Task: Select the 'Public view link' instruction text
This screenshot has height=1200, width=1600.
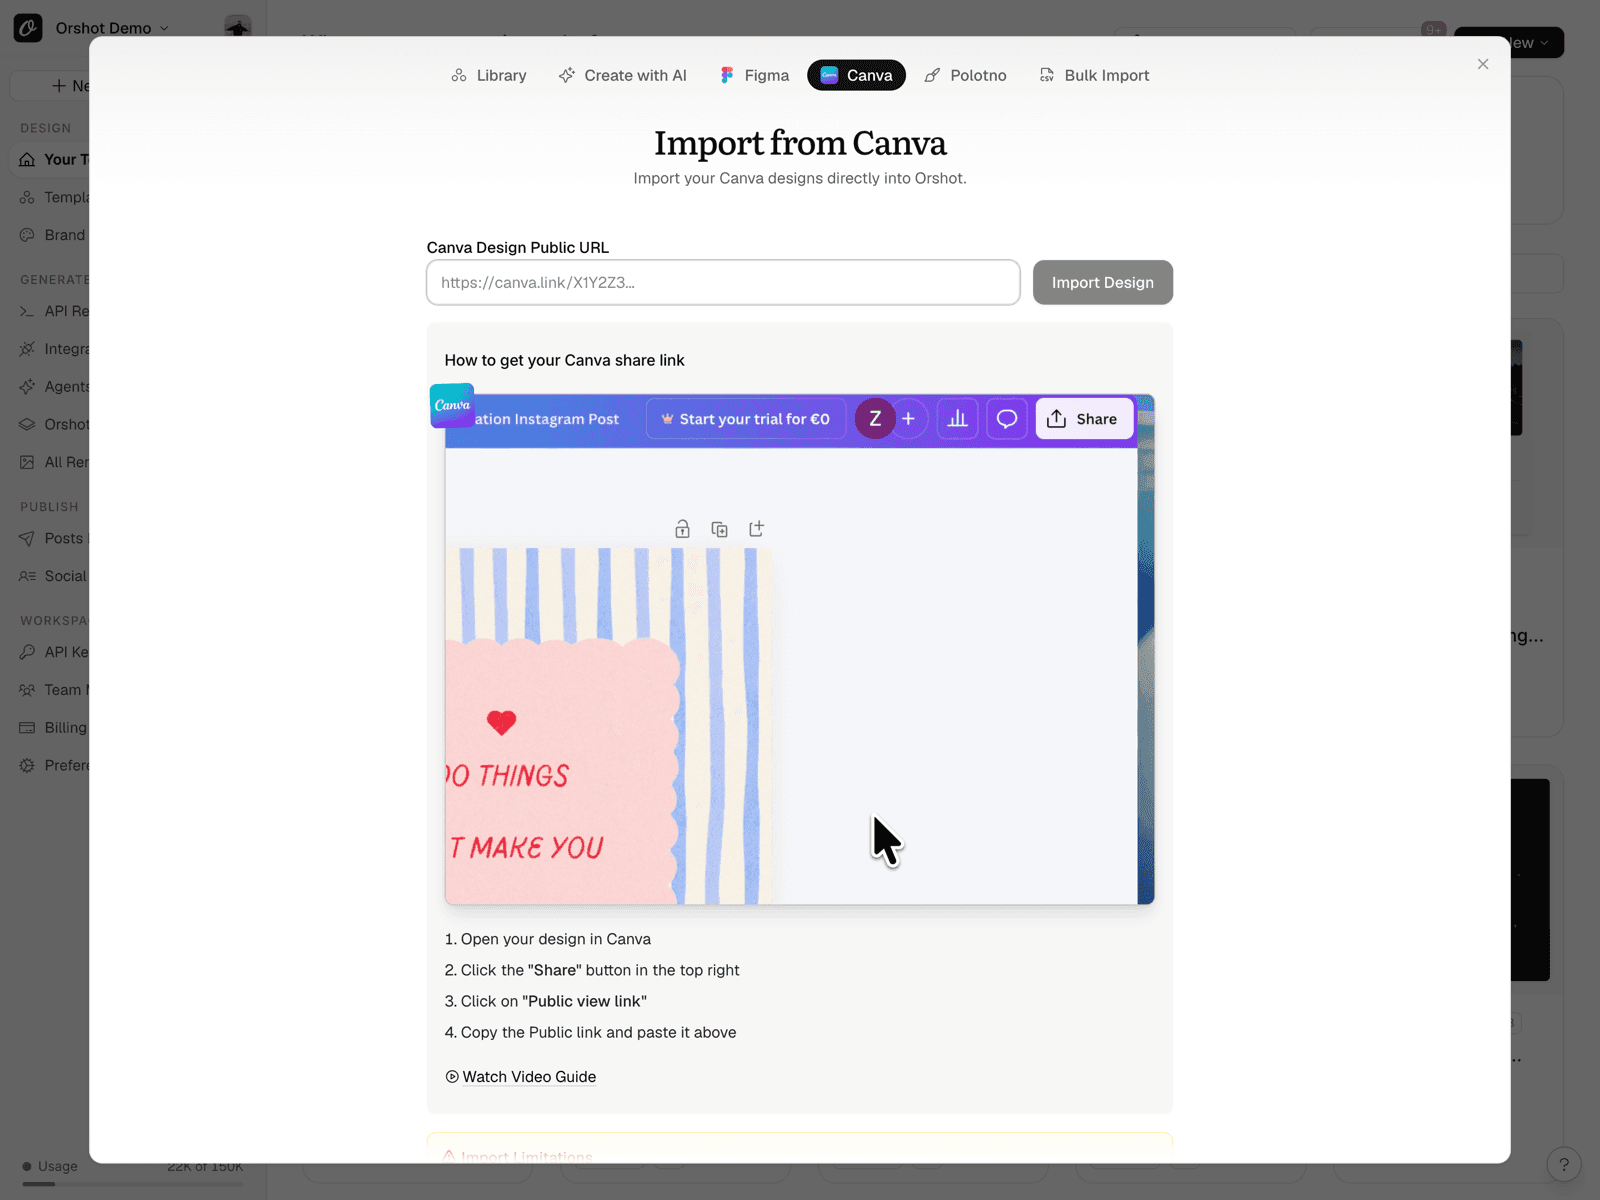Action: 584,1001
